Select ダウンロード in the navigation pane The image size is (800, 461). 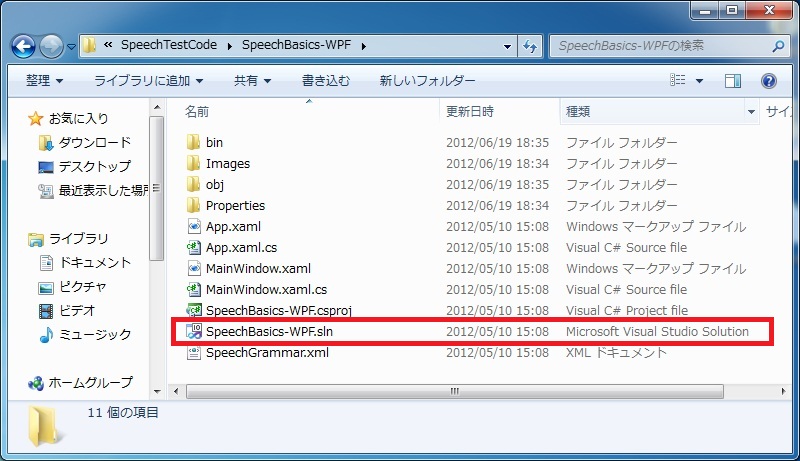pyautogui.click(x=94, y=143)
